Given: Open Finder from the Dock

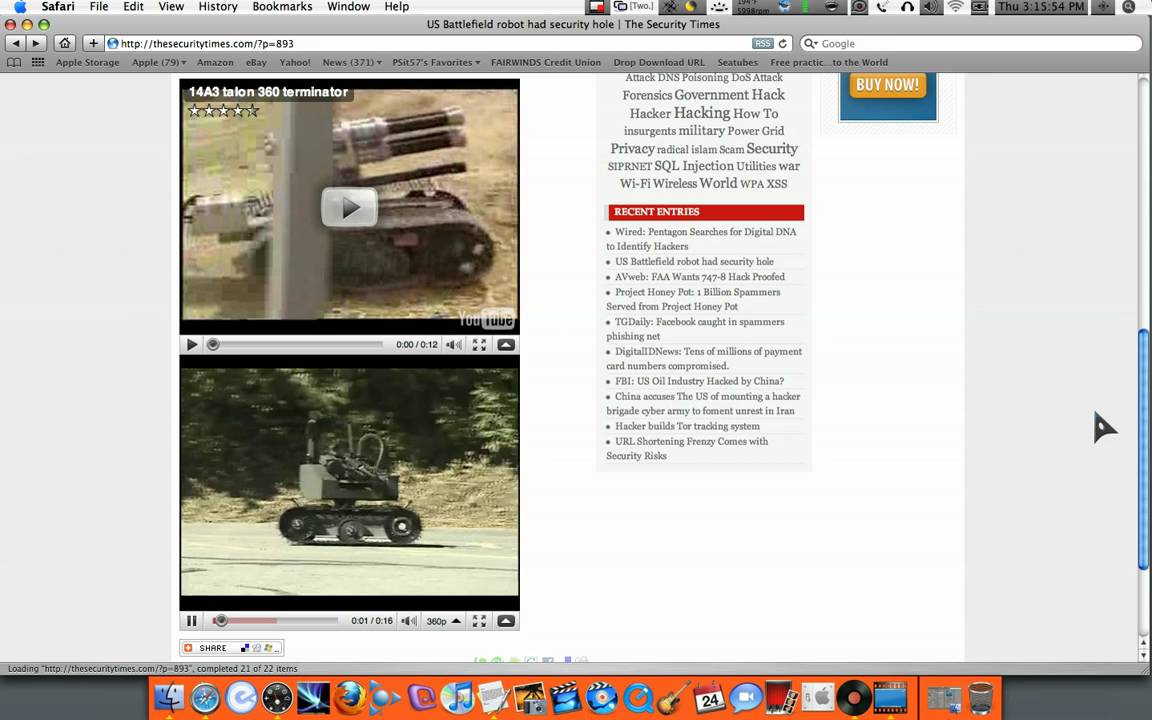Looking at the screenshot, I should pyautogui.click(x=170, y=698).
